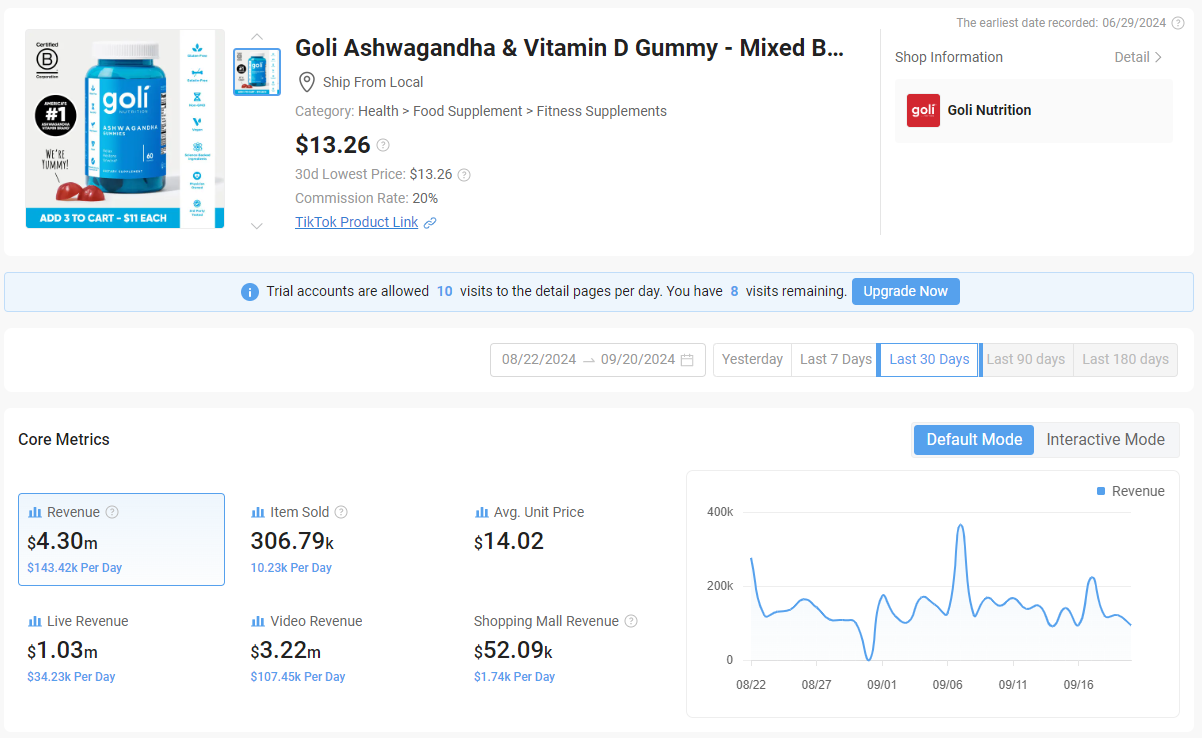This screenshot has width=1202, height=738.
Task: Click the Commission Rate: 20% text
Action: tap(366, 198)
